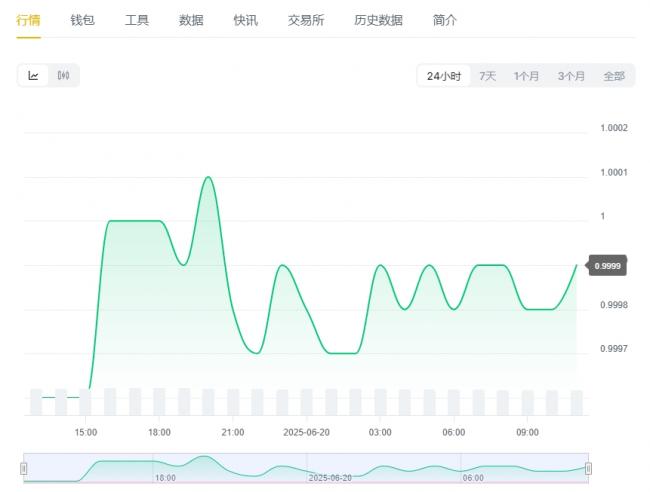Click the 15:00 time axis label
This screenshot has height=492, width=650.
click(x=86, y=432)
